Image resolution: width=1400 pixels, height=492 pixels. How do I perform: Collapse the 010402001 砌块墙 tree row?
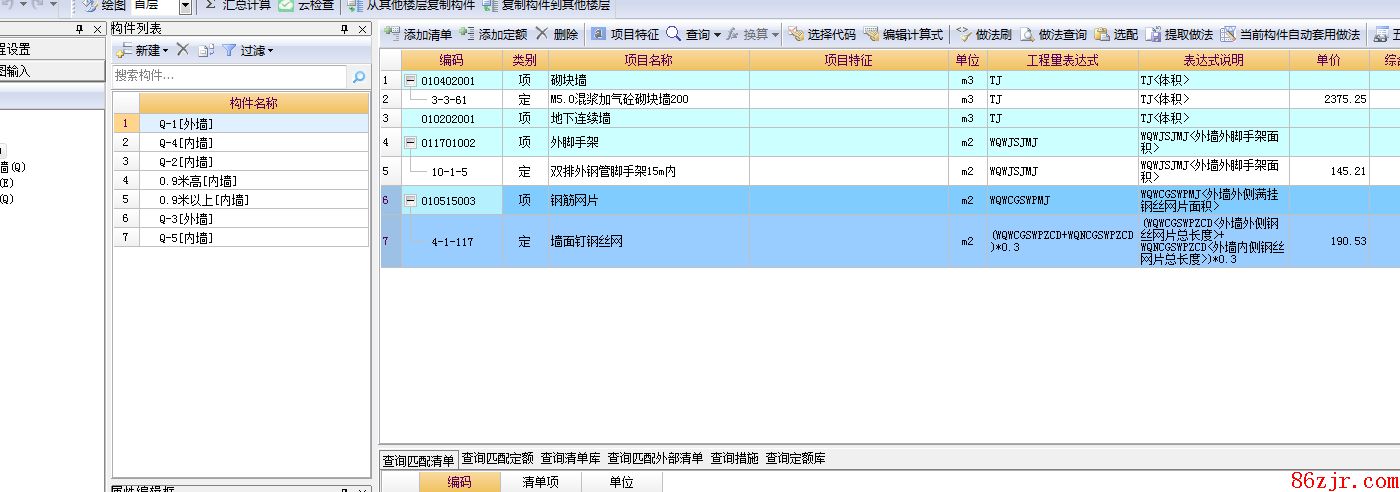click(x=410, y=80)
